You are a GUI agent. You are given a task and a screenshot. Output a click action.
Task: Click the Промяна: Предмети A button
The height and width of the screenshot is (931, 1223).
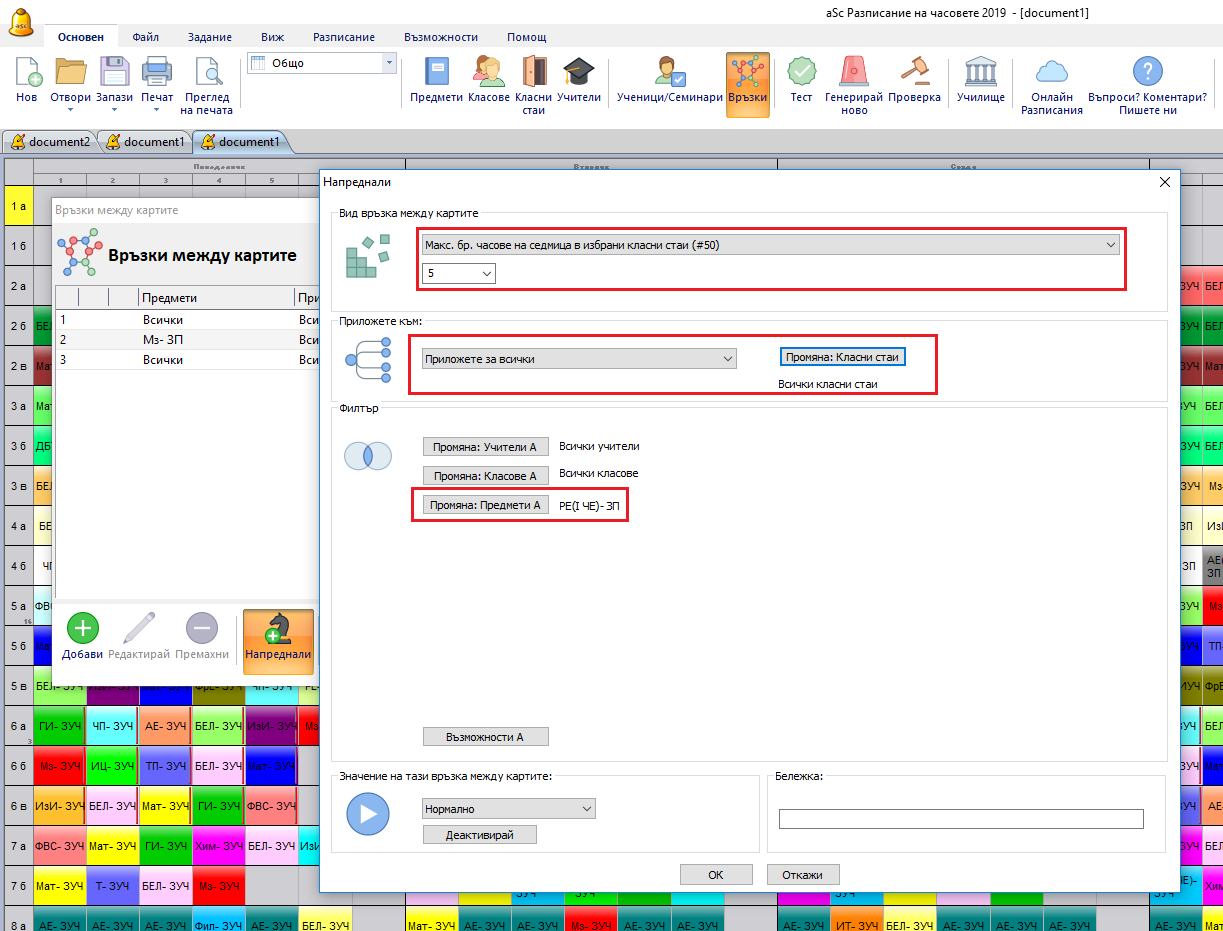pyautogui.click(x=485, y=505)
